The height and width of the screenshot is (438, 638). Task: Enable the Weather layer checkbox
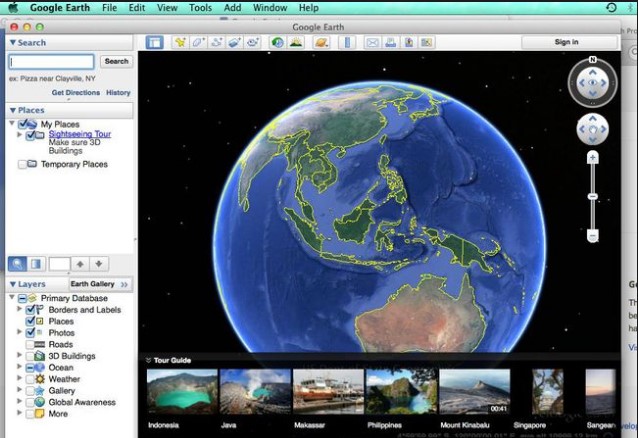pos(30,379)
